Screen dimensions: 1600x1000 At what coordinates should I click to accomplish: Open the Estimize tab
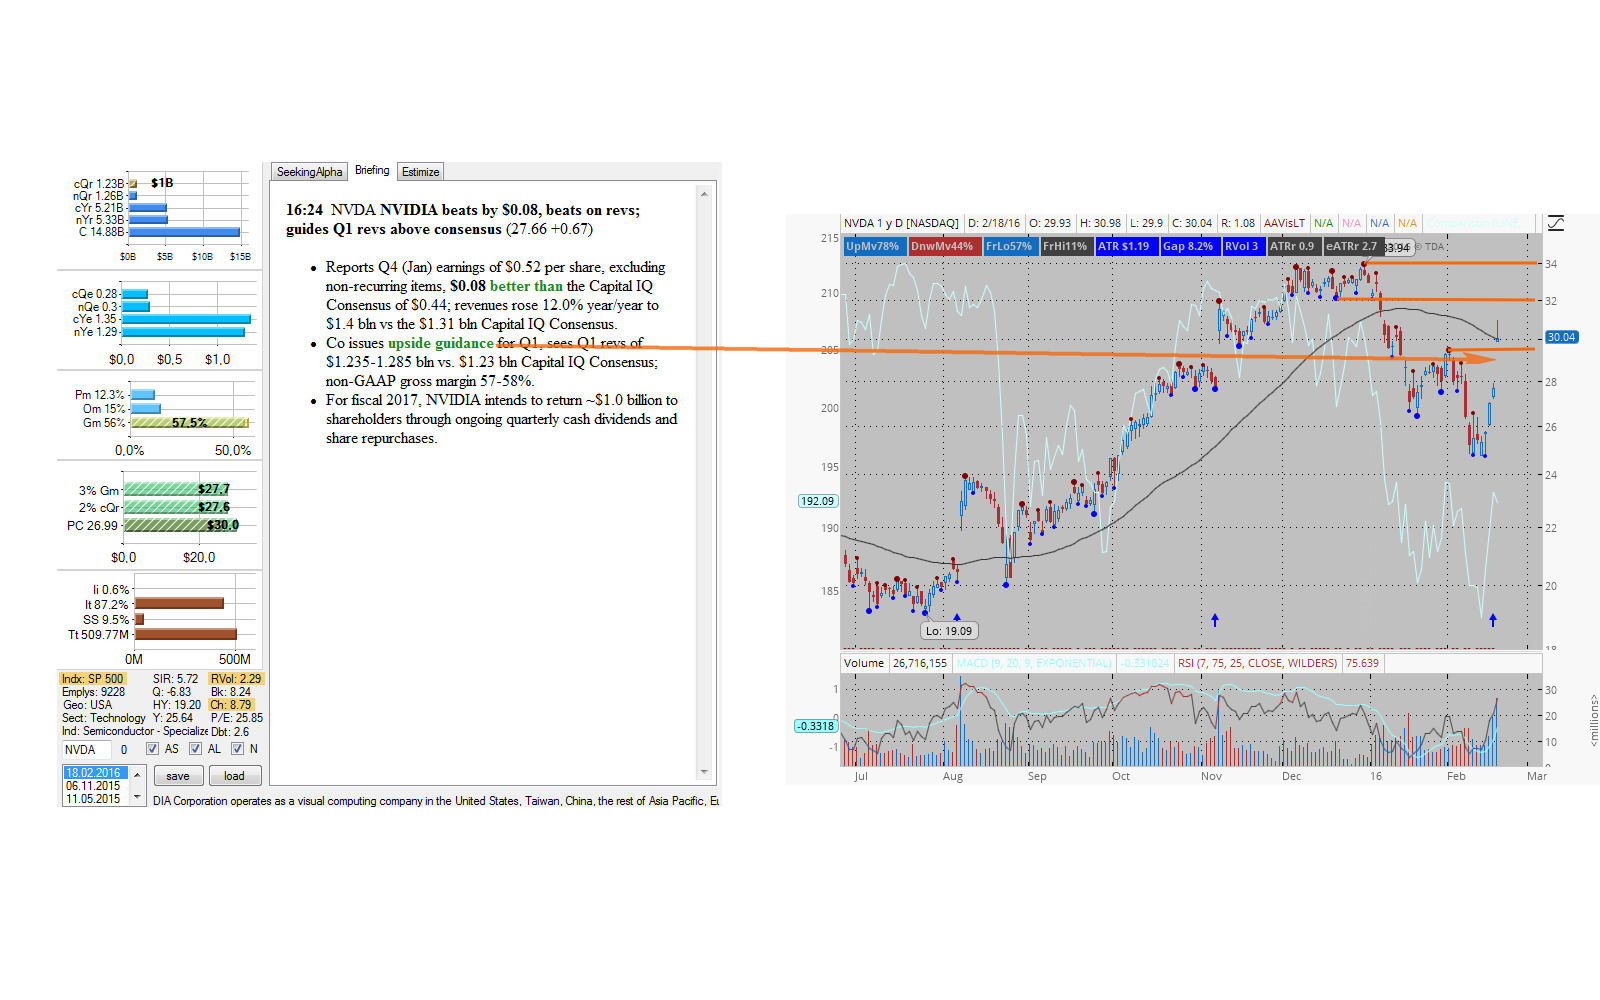(420, 172)
